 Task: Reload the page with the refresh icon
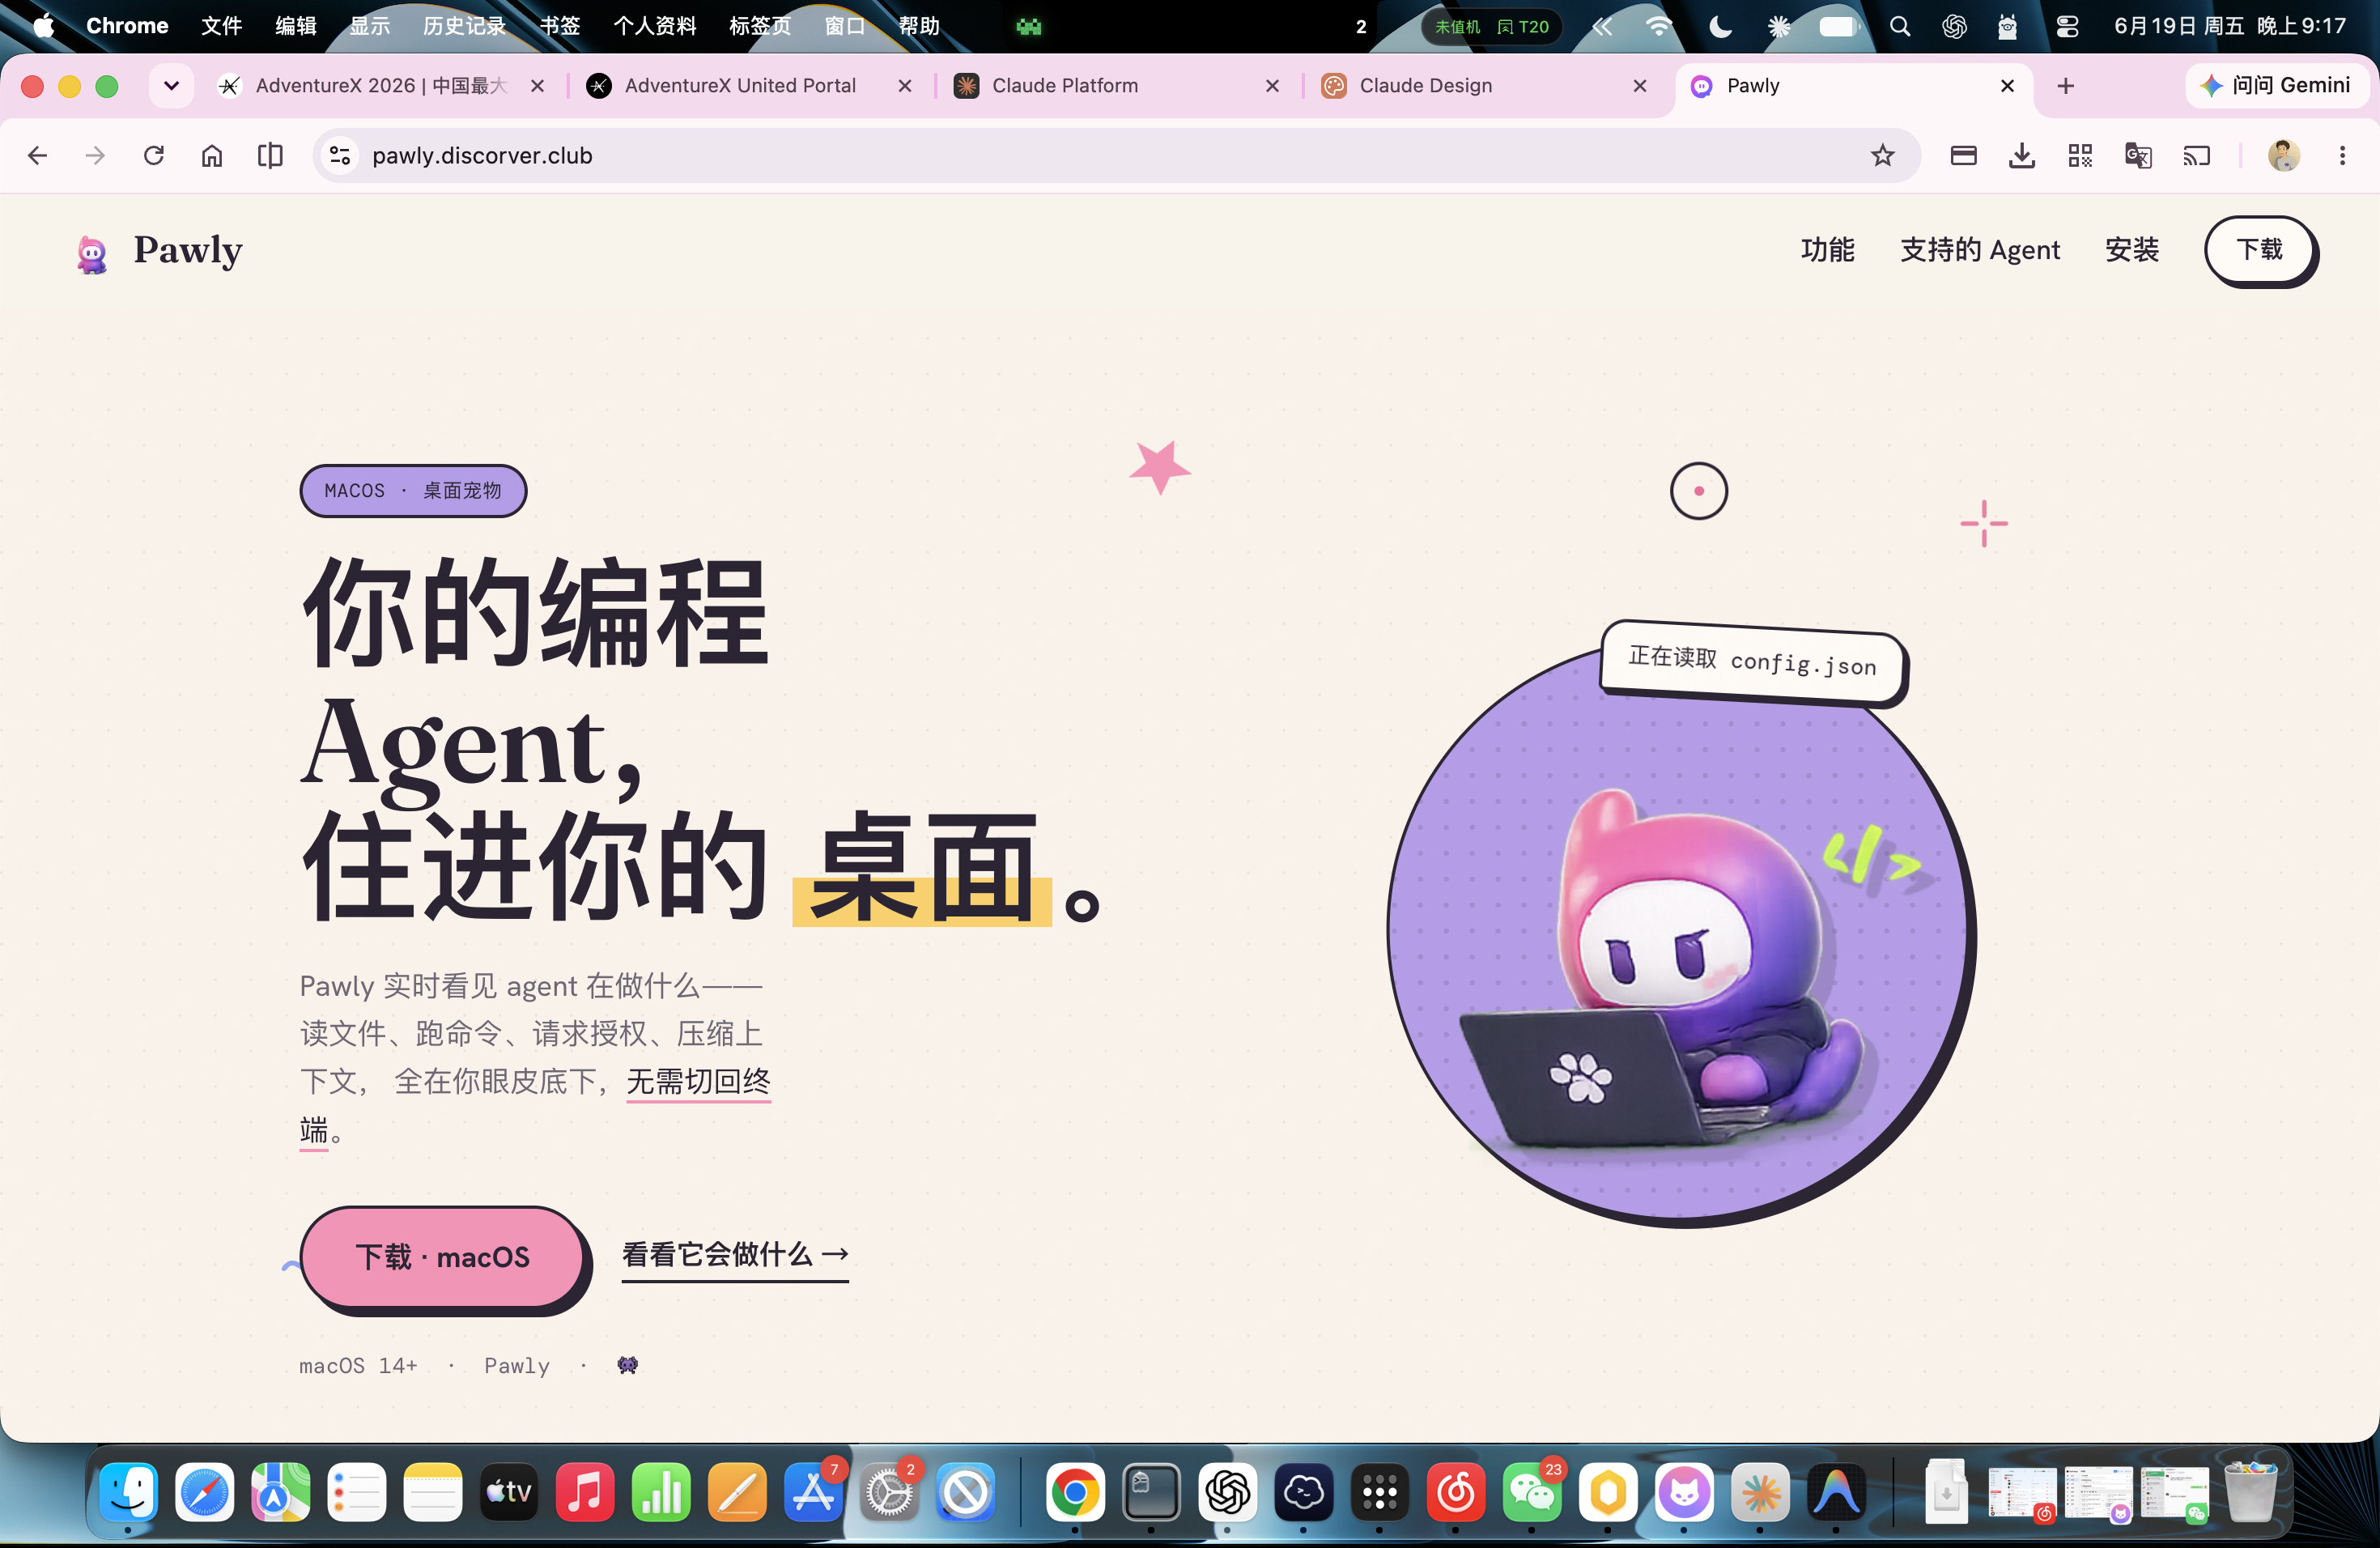point(154,155)
